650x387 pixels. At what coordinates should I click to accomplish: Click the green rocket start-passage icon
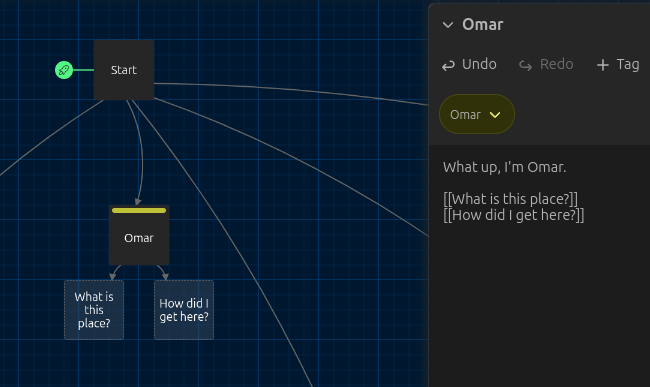pos(64,70)
